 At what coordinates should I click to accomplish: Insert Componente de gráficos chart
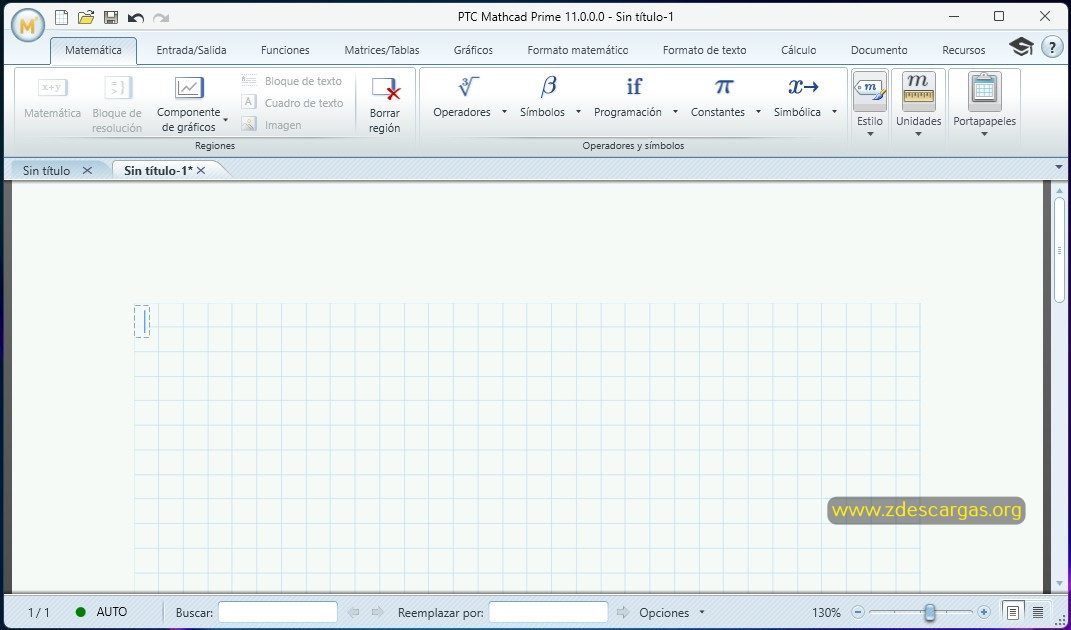pos(189,104)
